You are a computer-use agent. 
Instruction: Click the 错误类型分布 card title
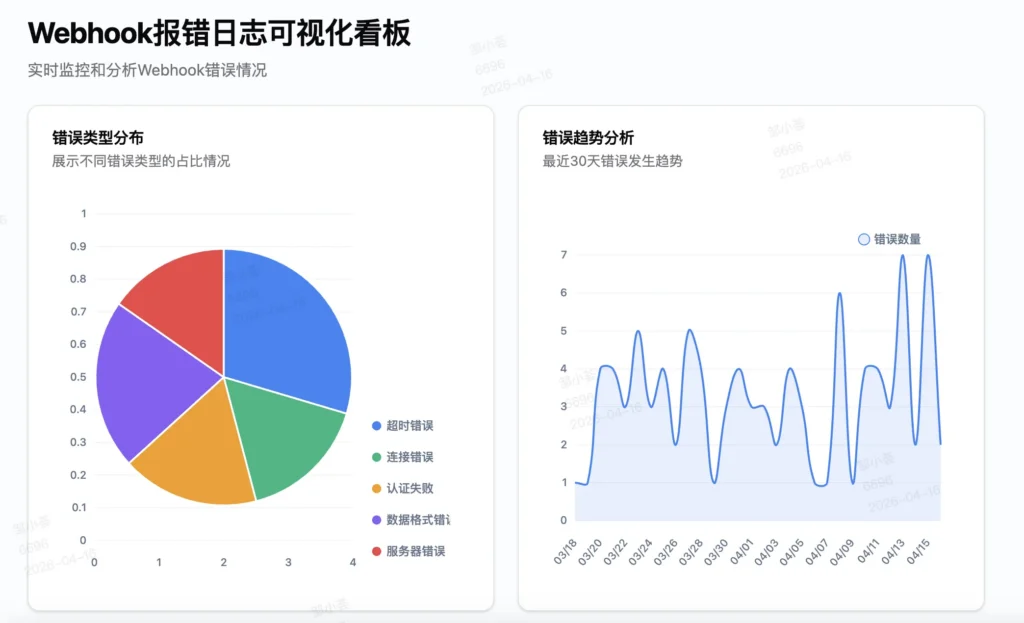tap(97, 138)
